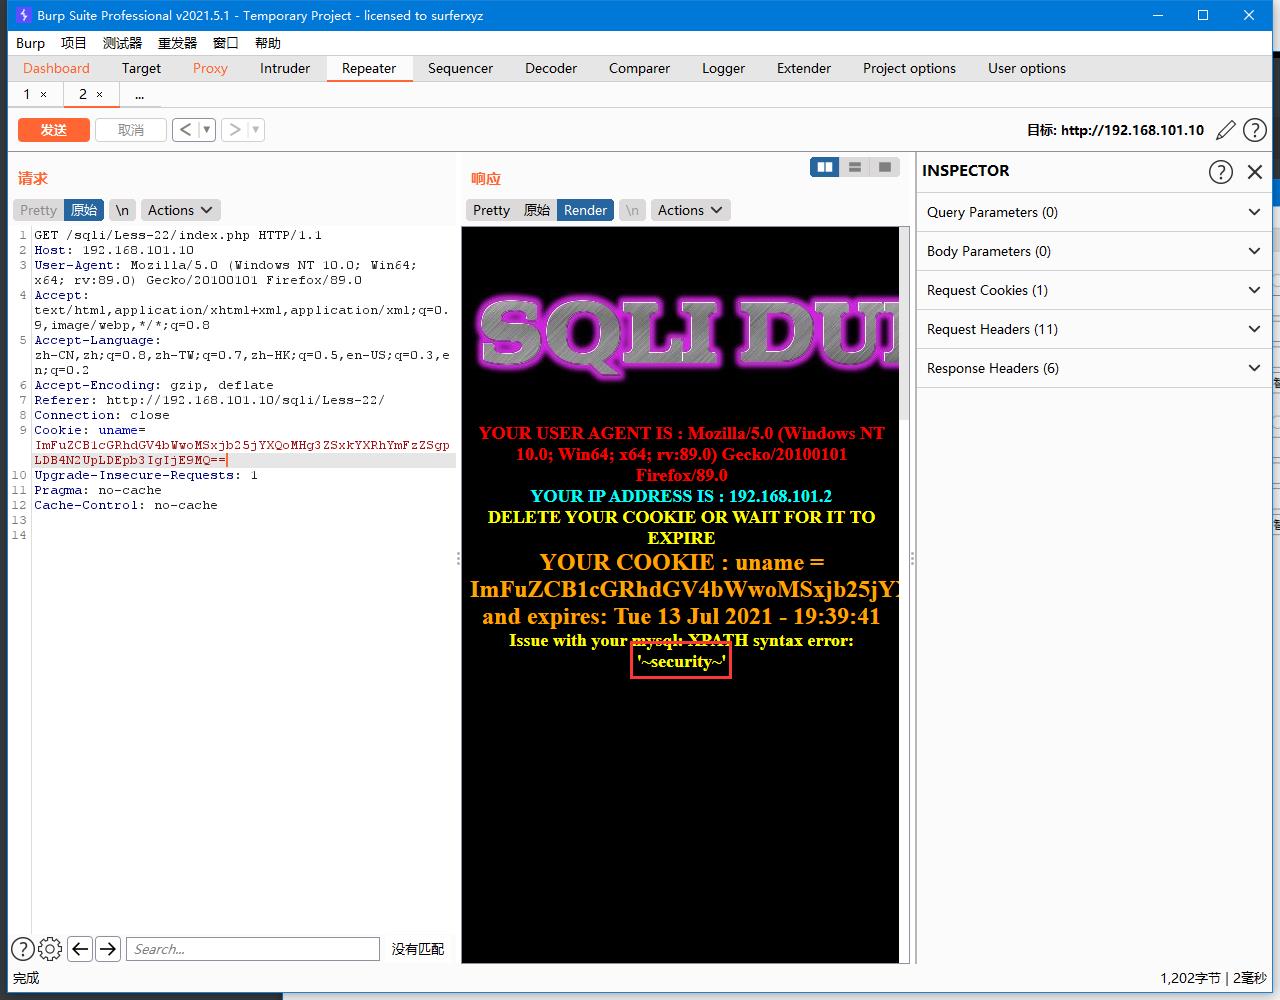The width and height of the screenshot is (1280, 1000).
Task: Click the edit target pencil icon
Action: pyautogui.click(x=1226, y=130)
